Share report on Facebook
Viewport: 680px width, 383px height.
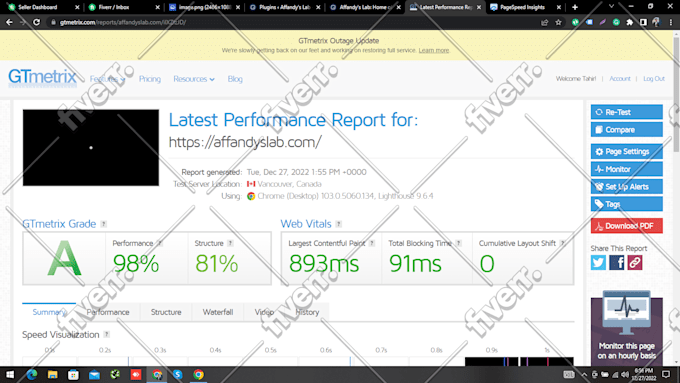(x=616, y=262)
